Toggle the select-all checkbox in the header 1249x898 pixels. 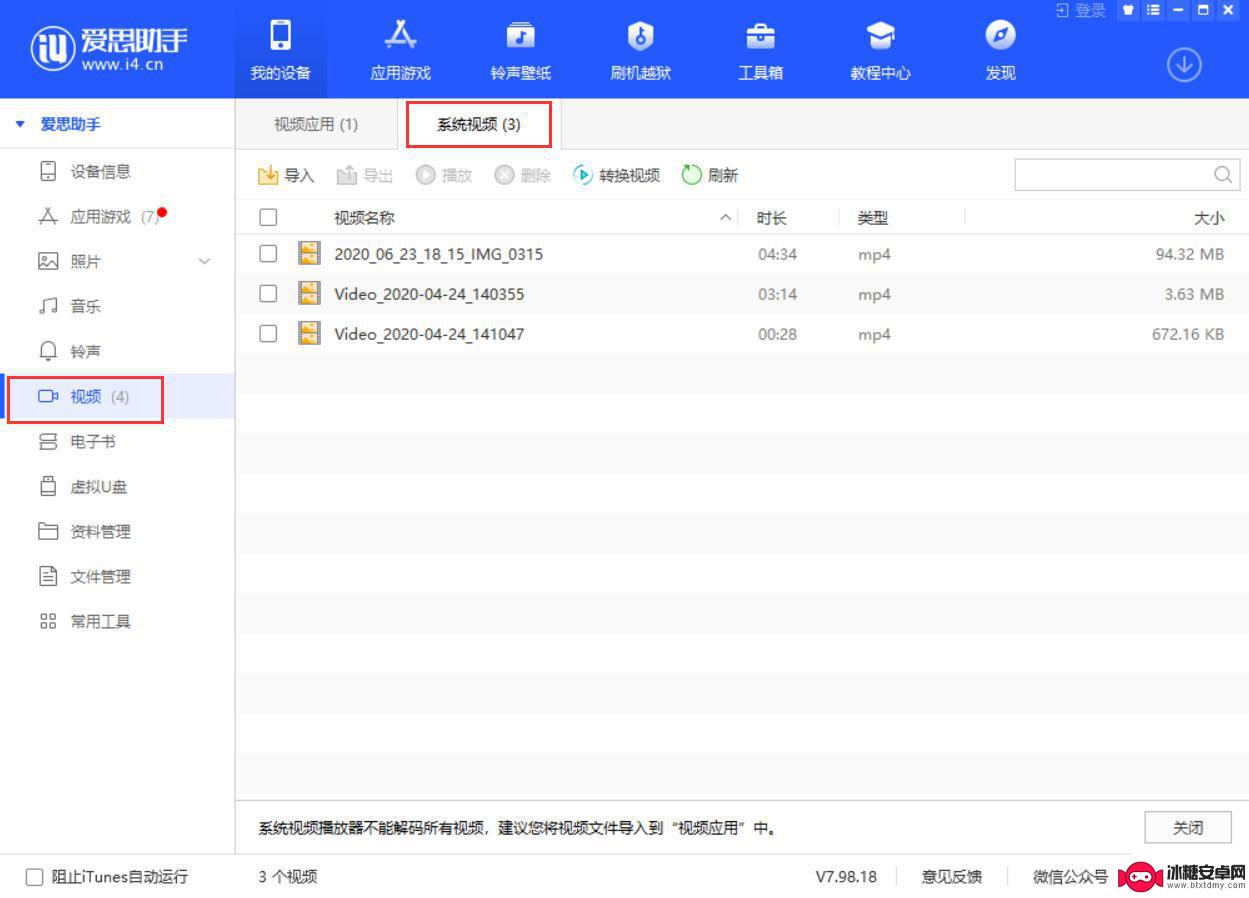pos(268,217)
